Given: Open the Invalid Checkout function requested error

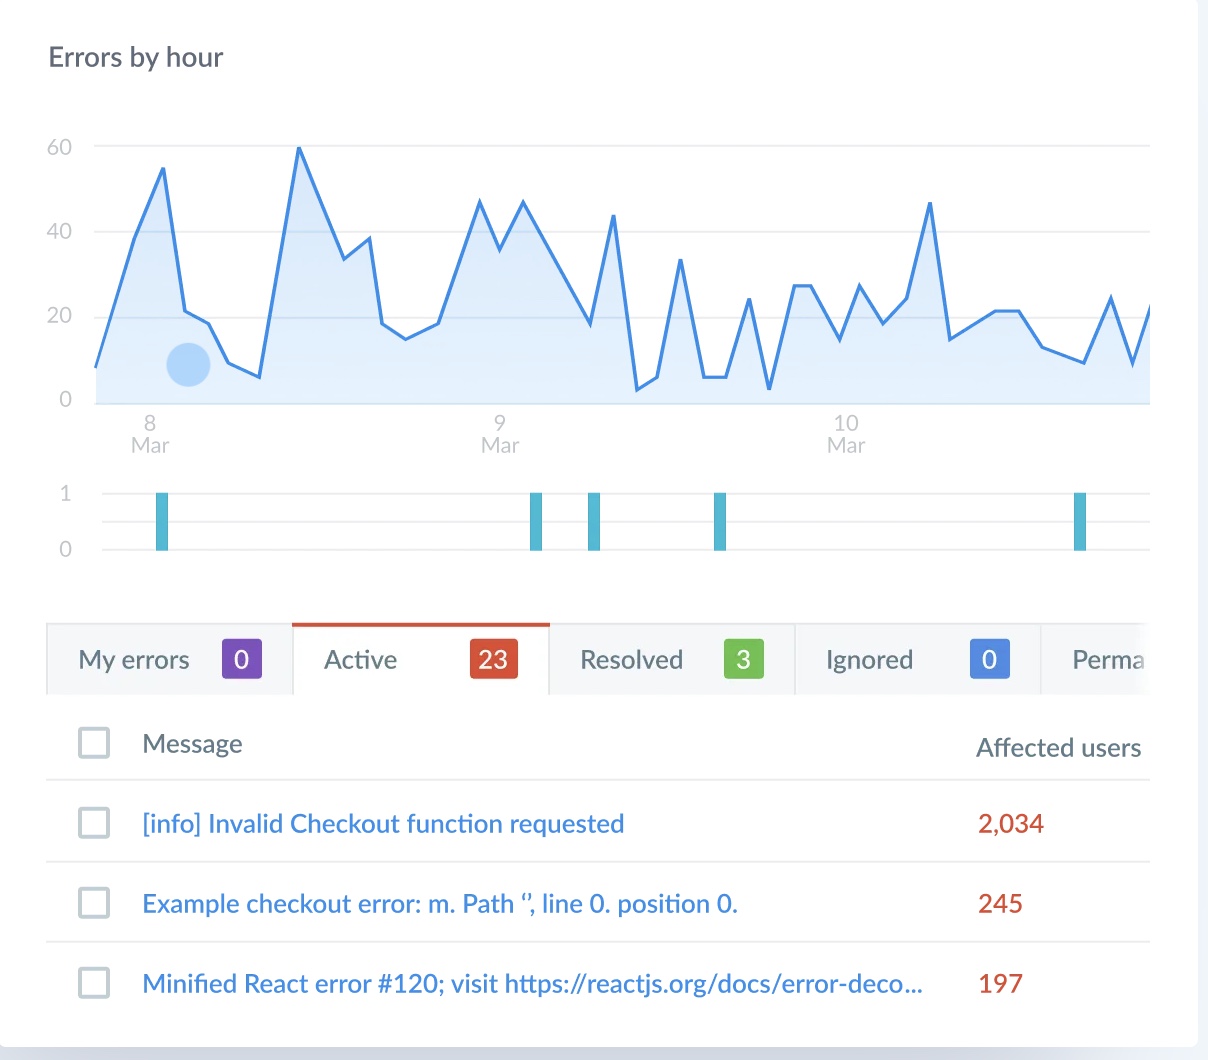Looking at the screenshot, I should click(x=384, y=823).
